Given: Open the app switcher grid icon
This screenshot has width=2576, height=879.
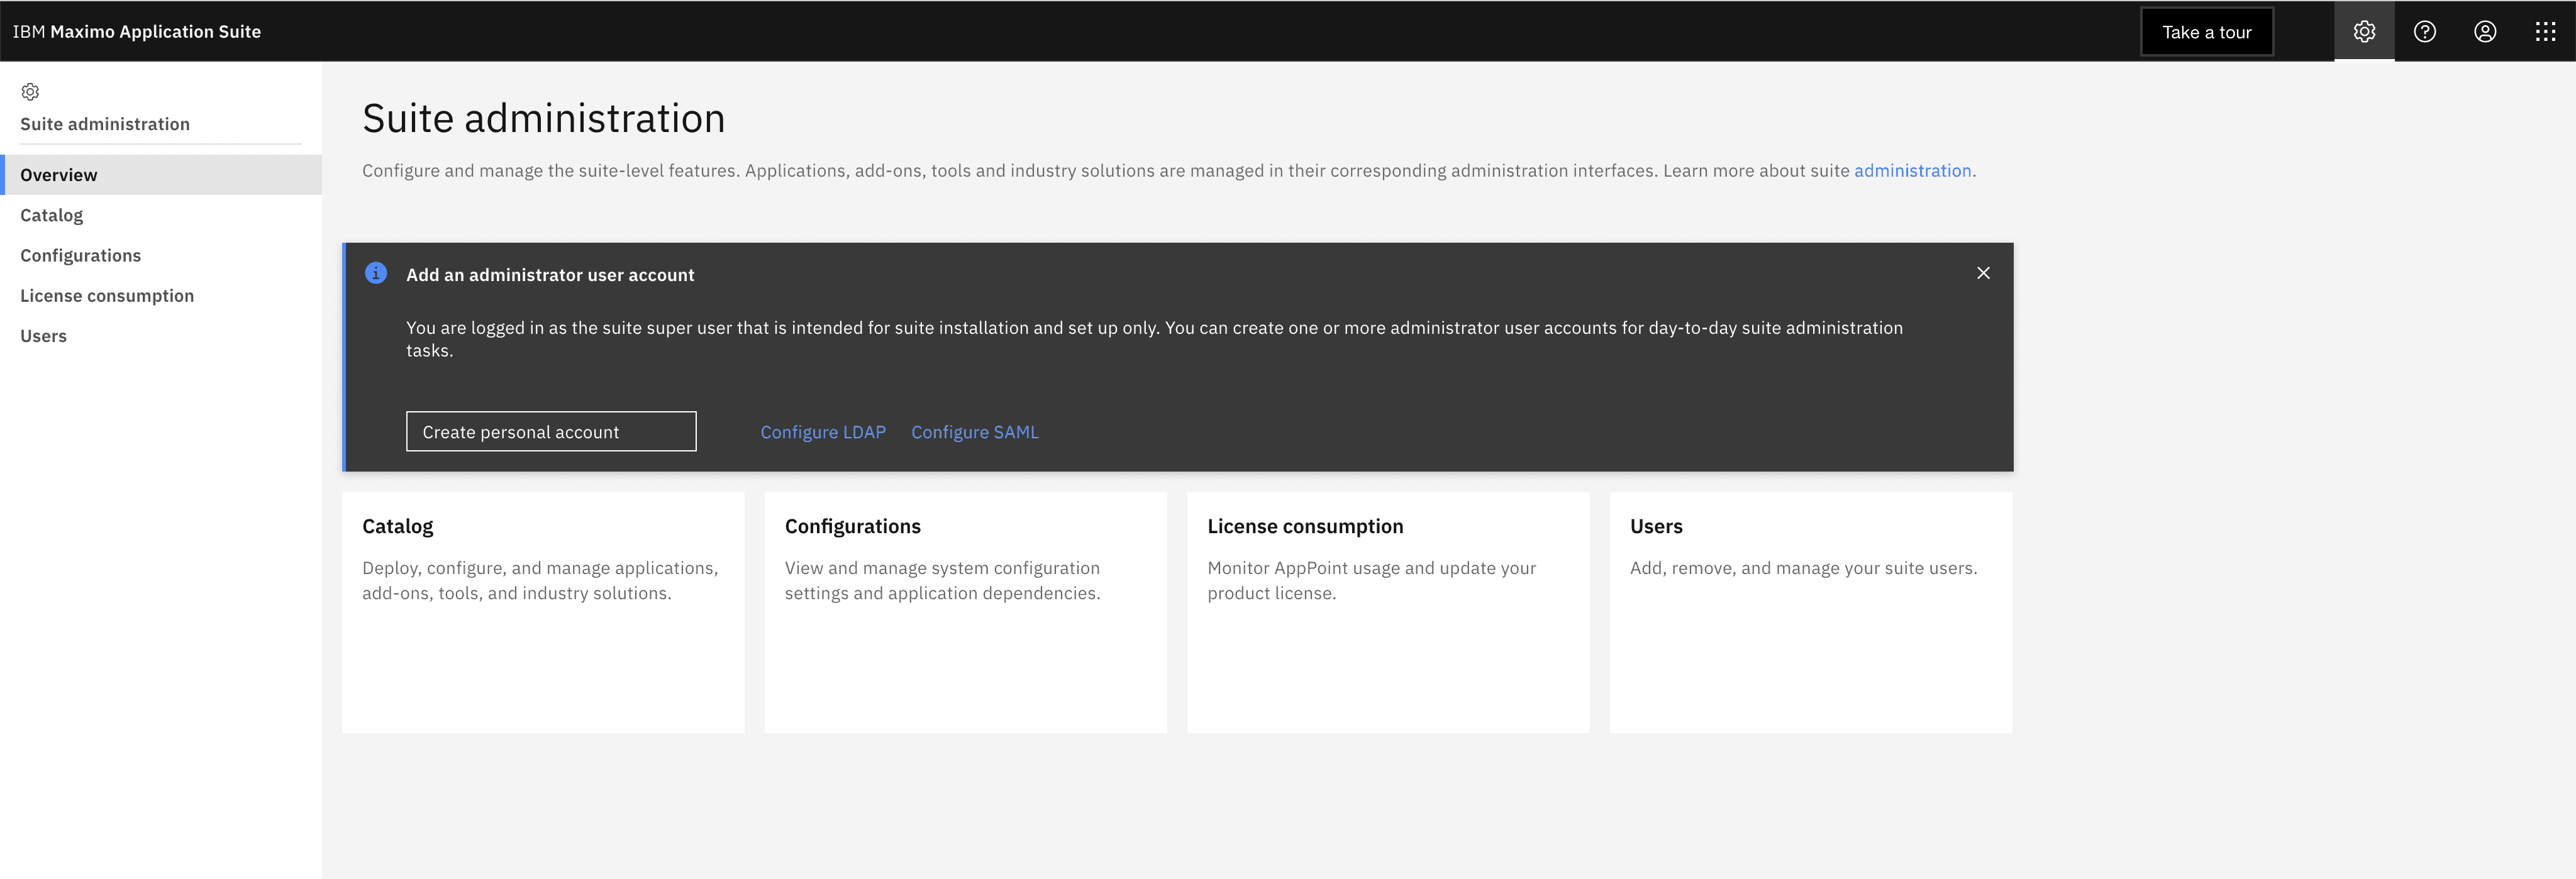Looking at the screenshot, I should tap(2545, 31).
